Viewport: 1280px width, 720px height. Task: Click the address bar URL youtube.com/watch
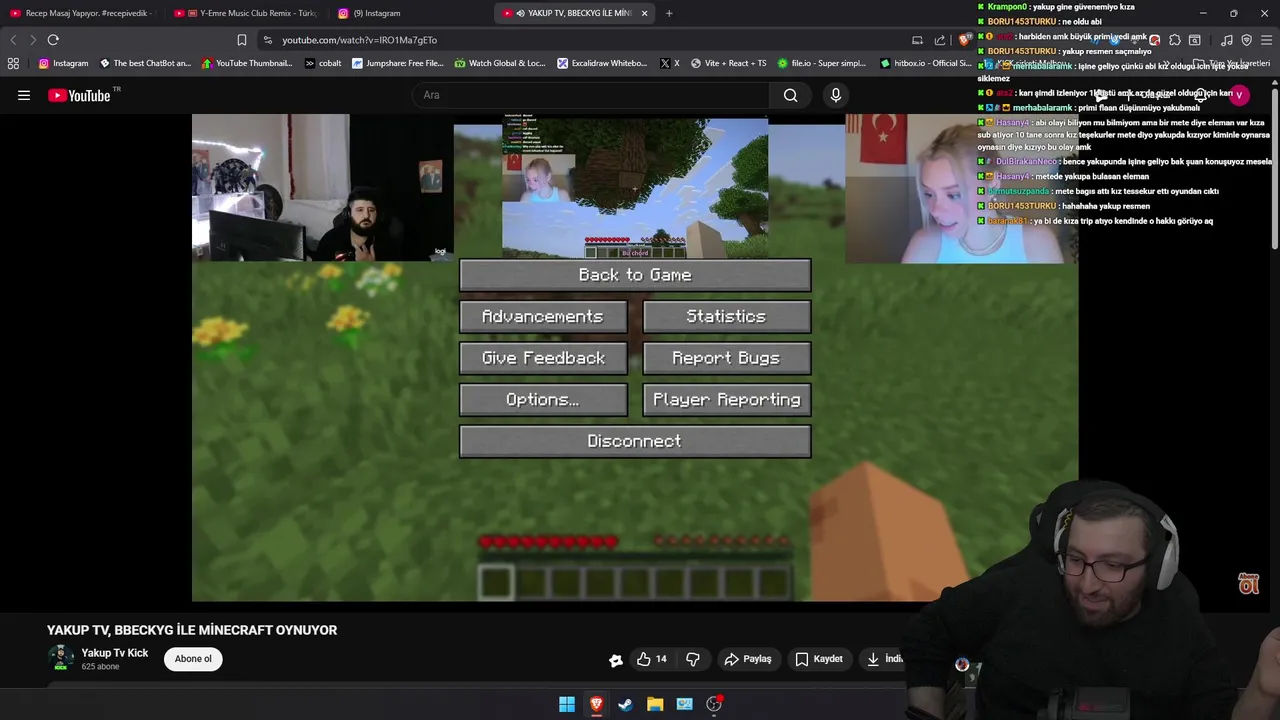[x=359, y=40]
